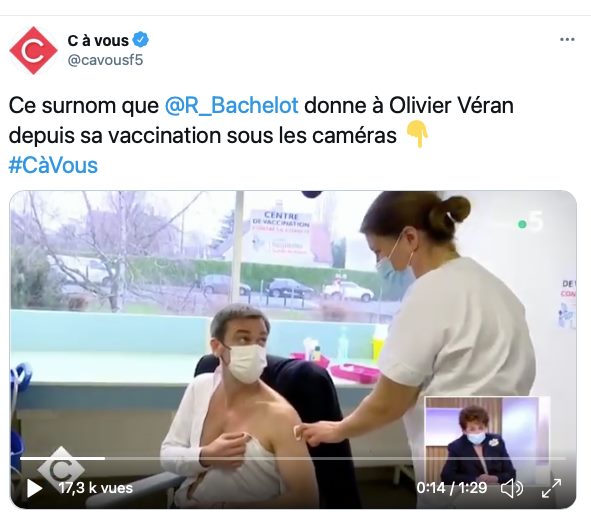Open the tweet's three-dot more menu
Screen dimensions: 591x515
[567, 39]
